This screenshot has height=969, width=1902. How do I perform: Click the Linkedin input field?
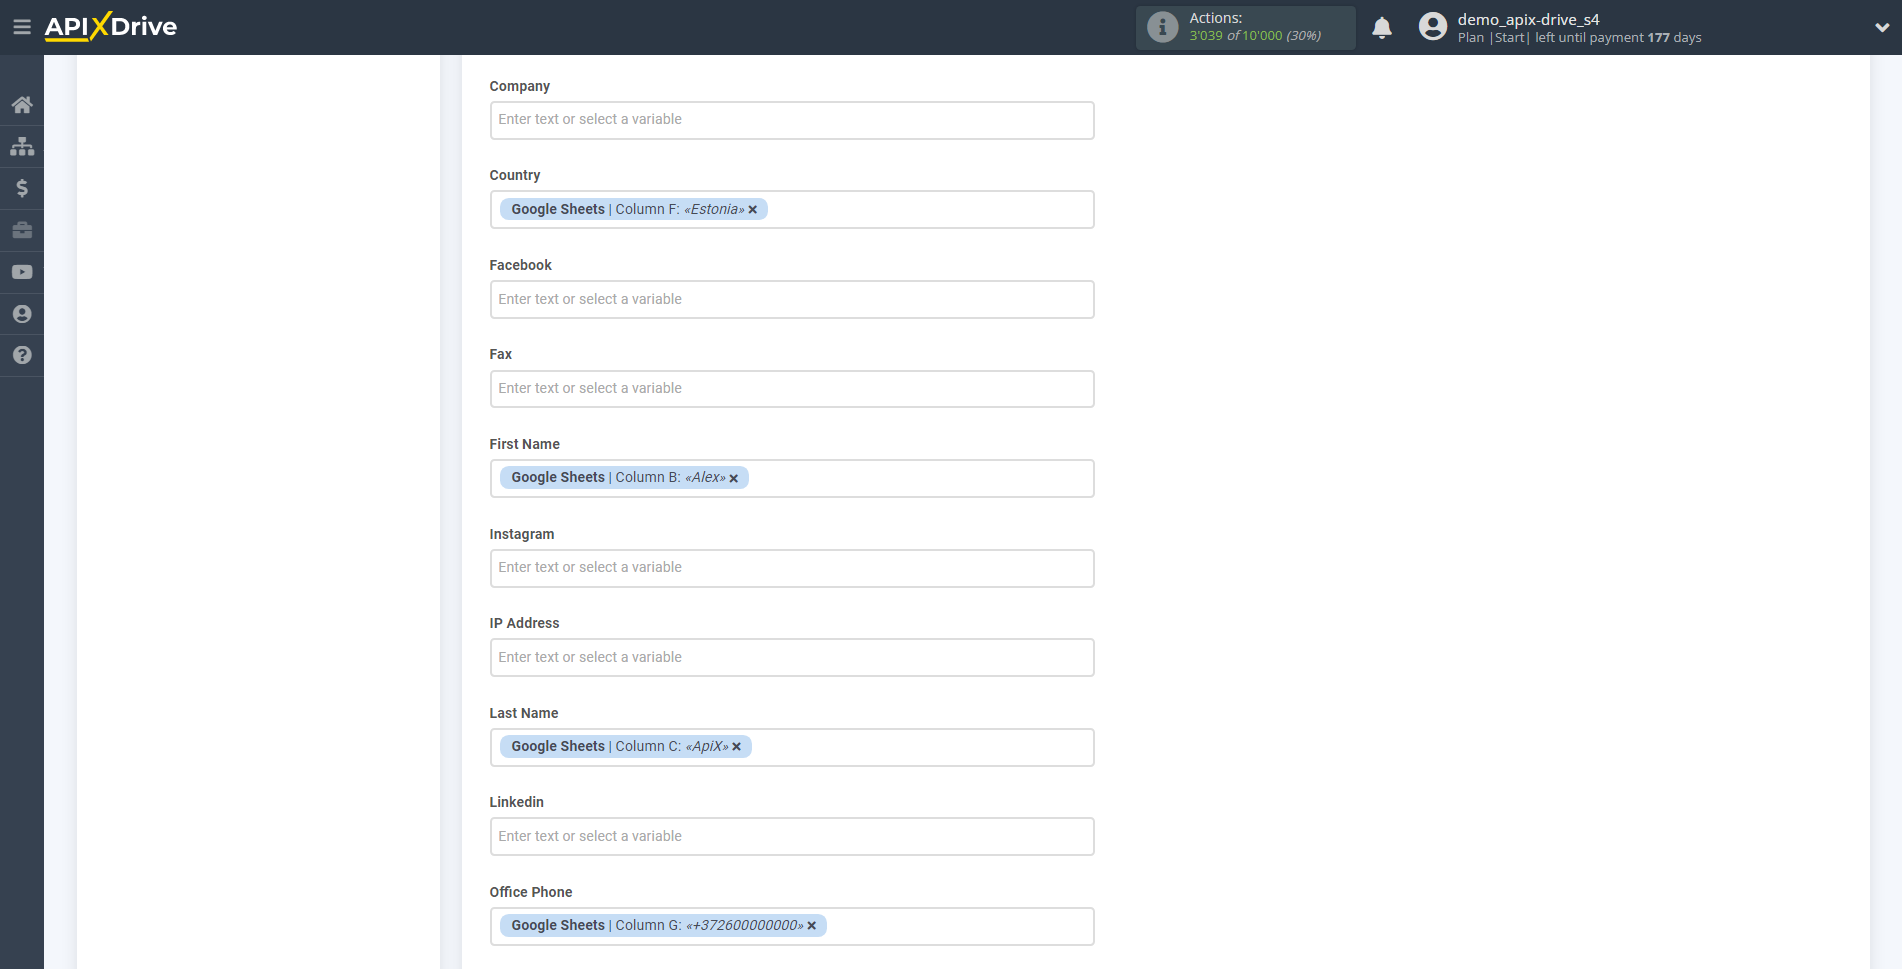(x=792, y=836)
